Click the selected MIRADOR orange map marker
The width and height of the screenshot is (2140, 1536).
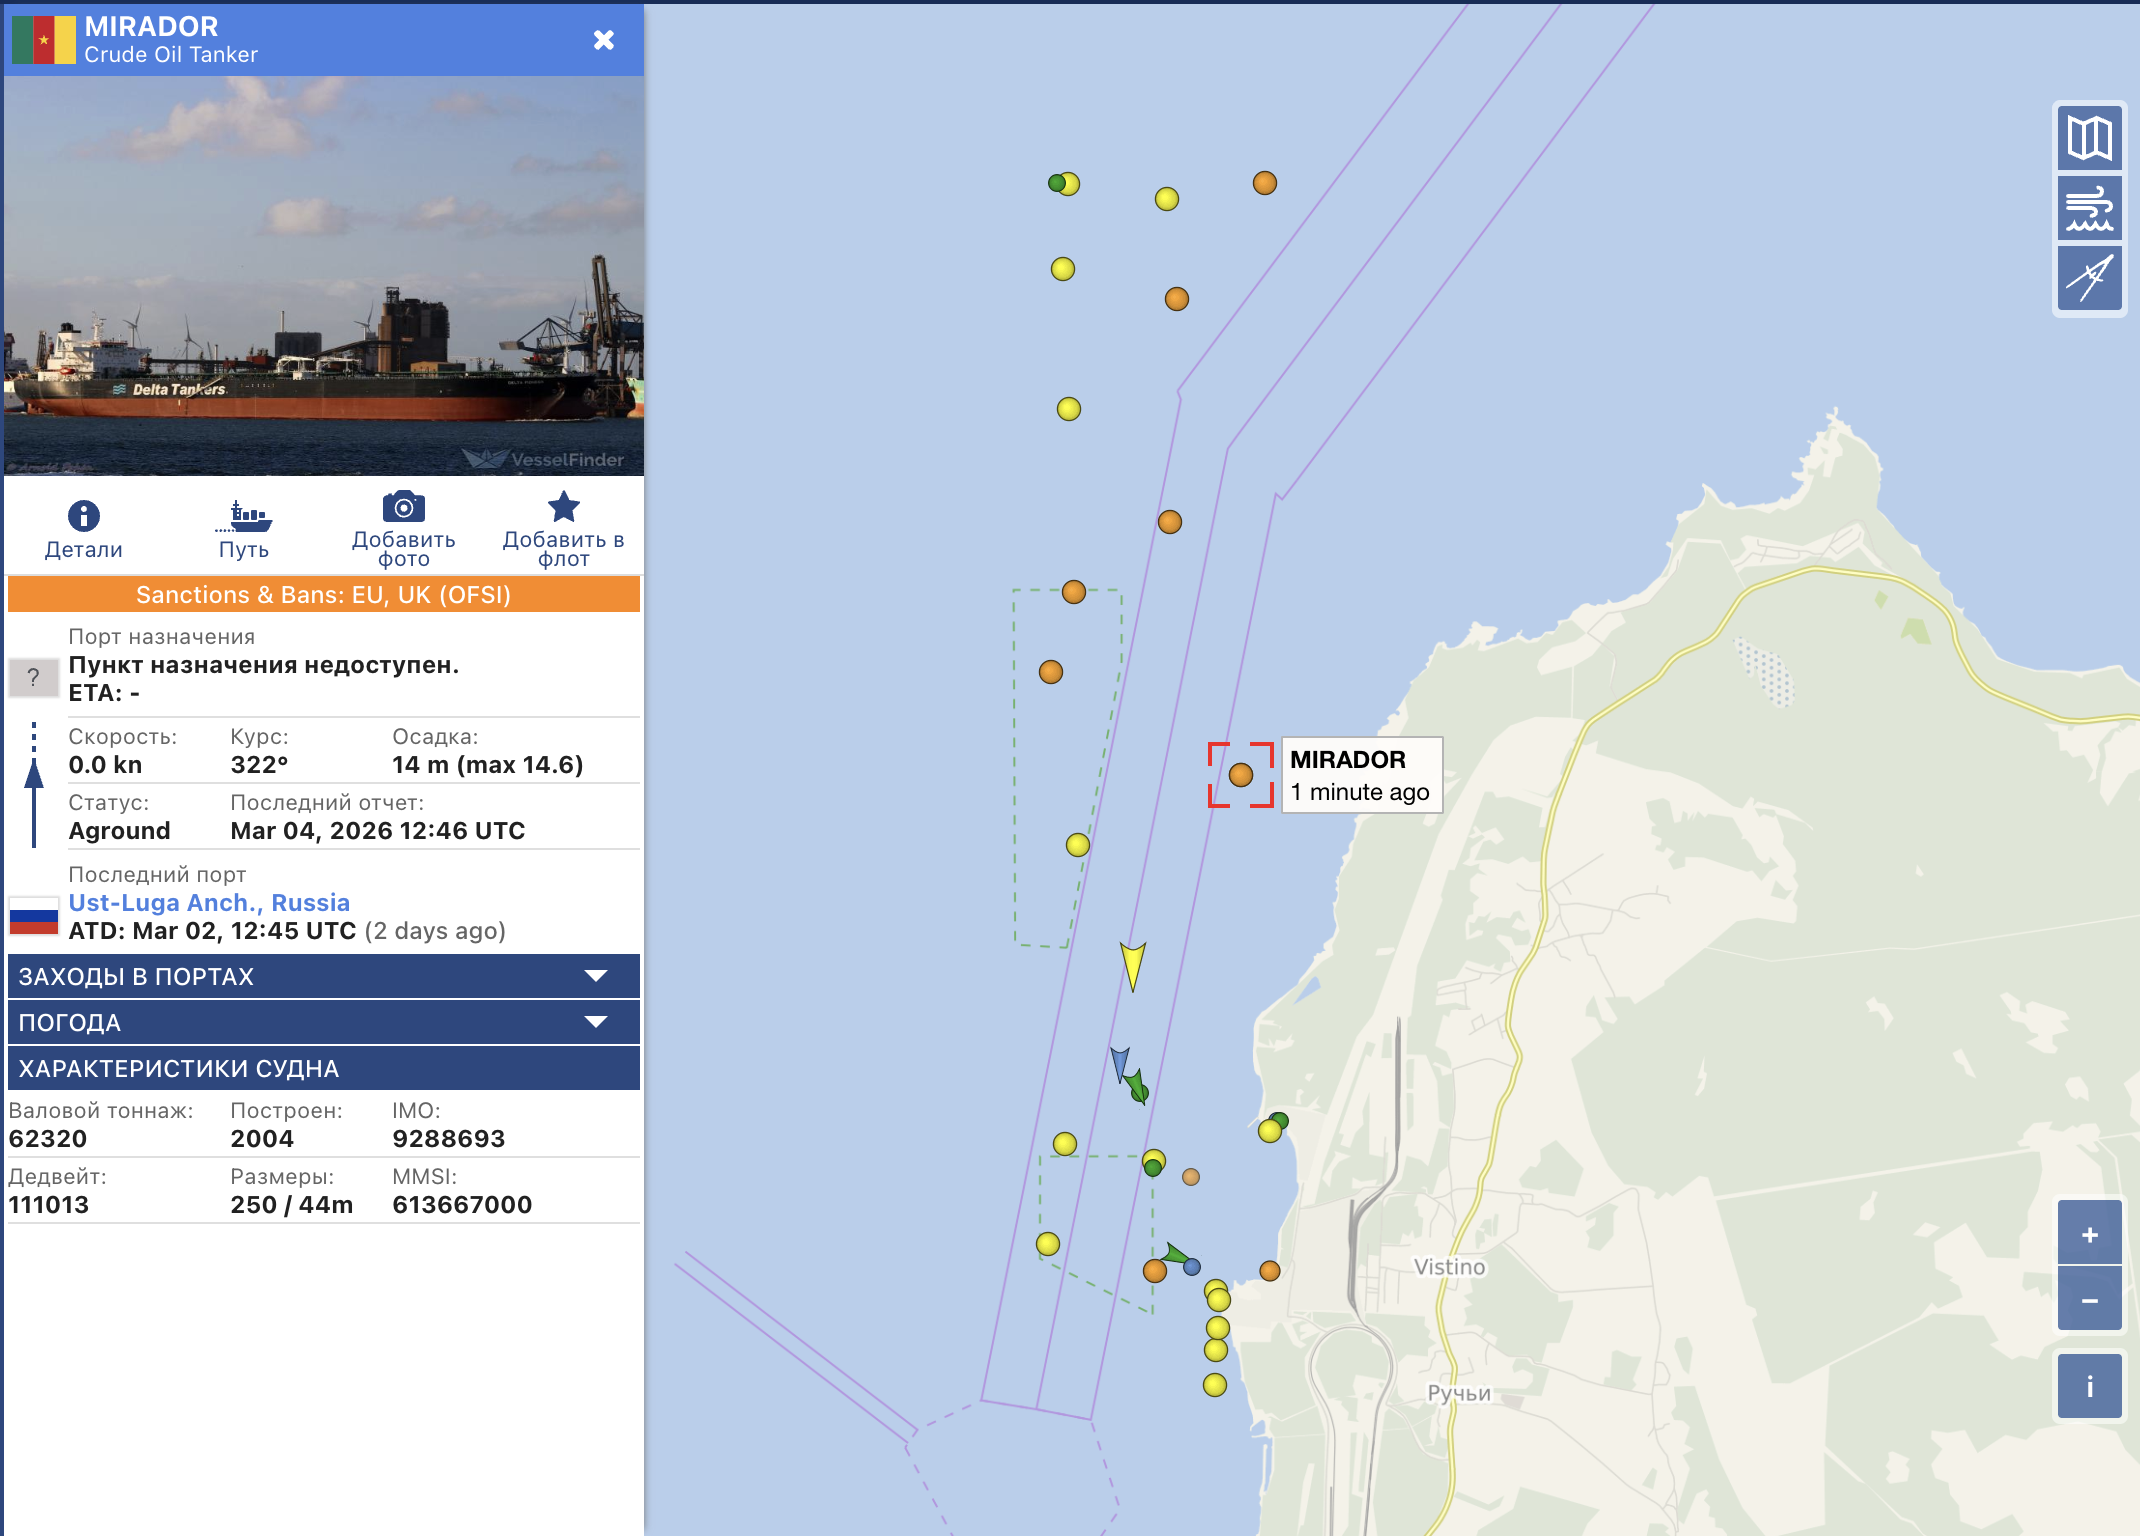[1240, 774]
